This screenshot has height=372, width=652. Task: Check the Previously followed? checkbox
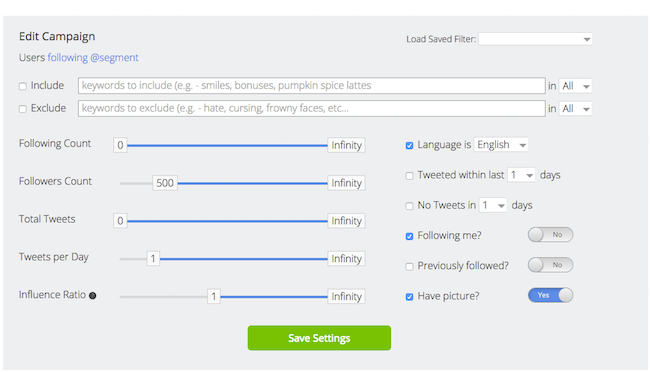(410, 266)
